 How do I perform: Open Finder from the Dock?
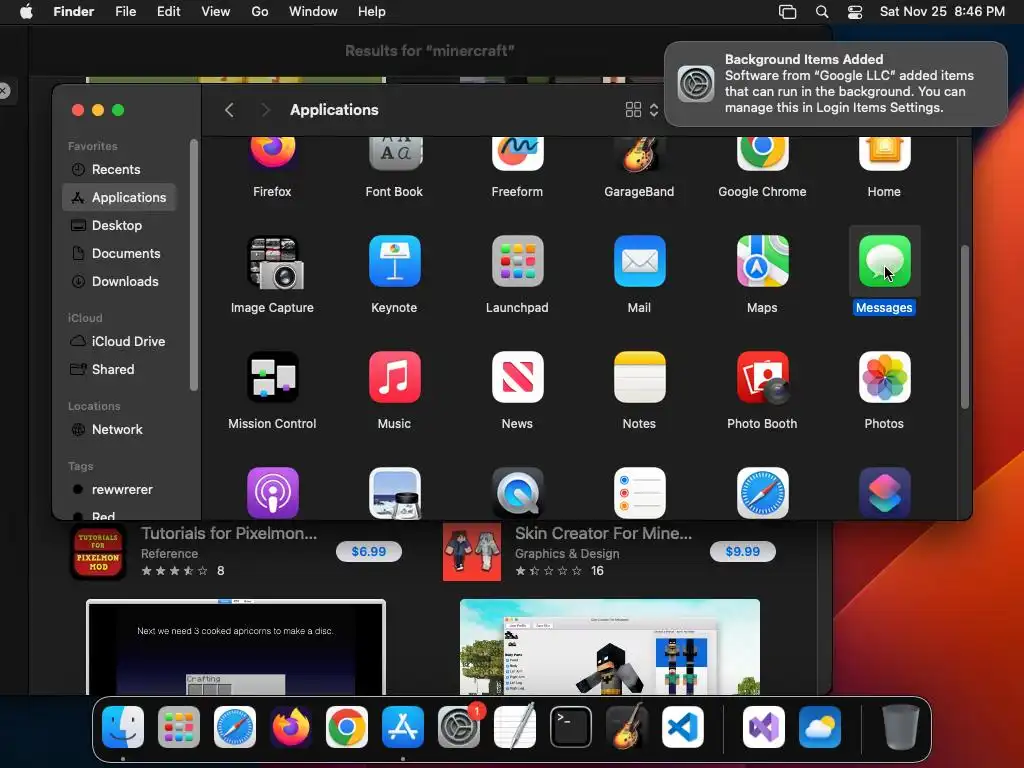123,727
